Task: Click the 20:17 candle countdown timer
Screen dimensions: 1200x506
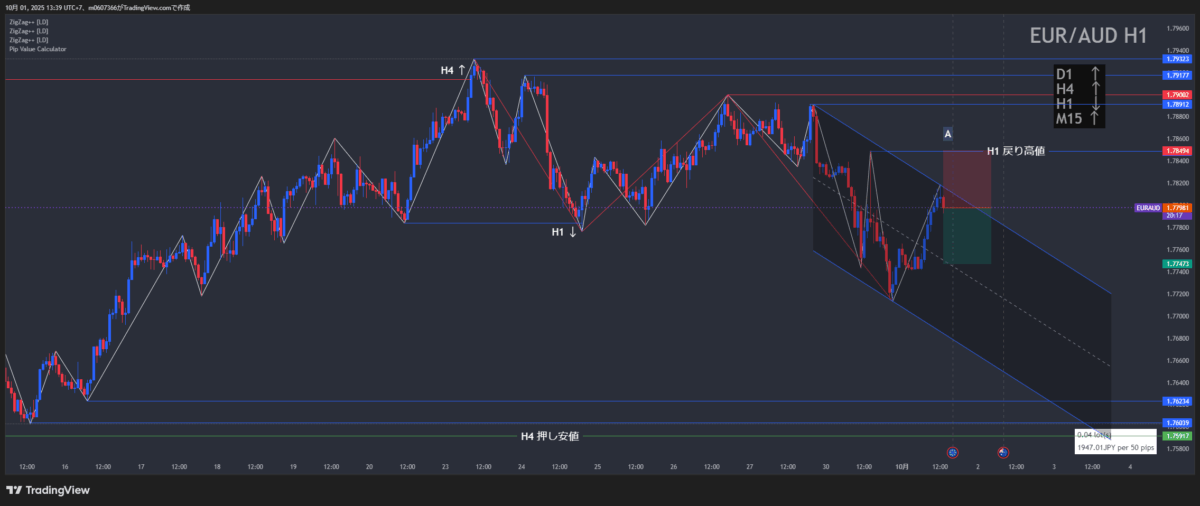Action: coord(1176,216)
